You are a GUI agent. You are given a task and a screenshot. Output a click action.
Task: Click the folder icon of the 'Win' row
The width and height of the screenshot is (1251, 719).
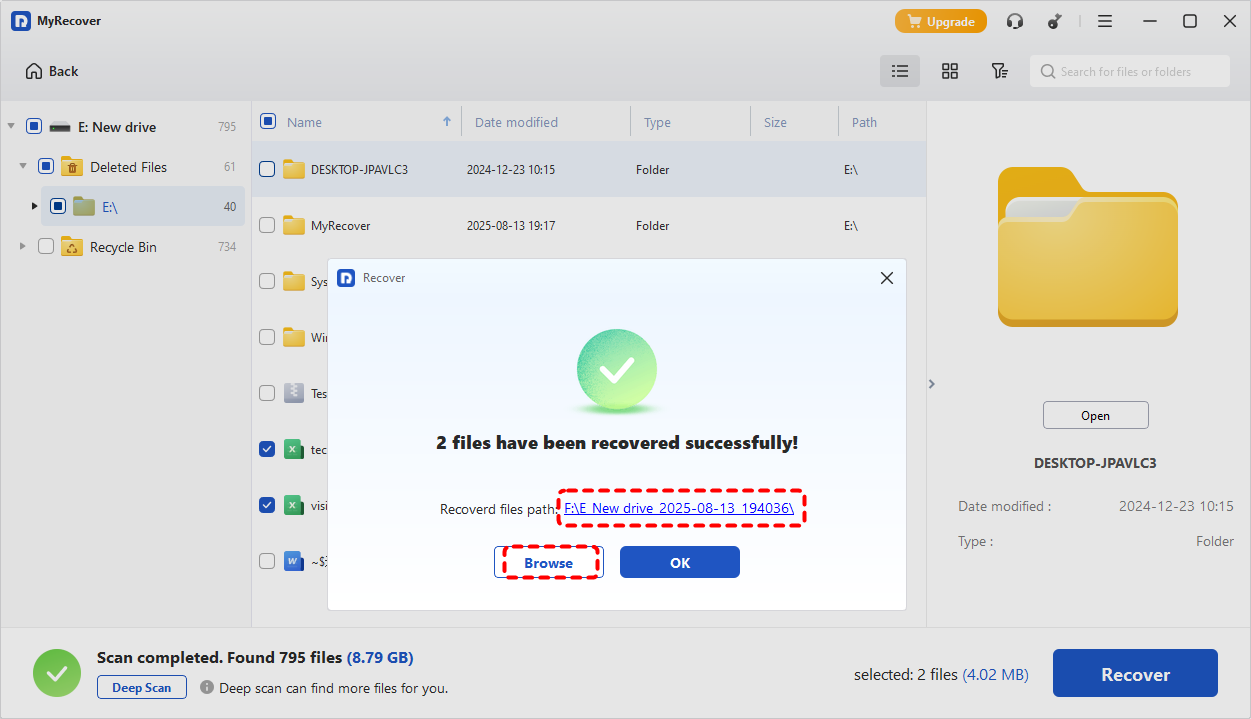[x=293, y=337]
